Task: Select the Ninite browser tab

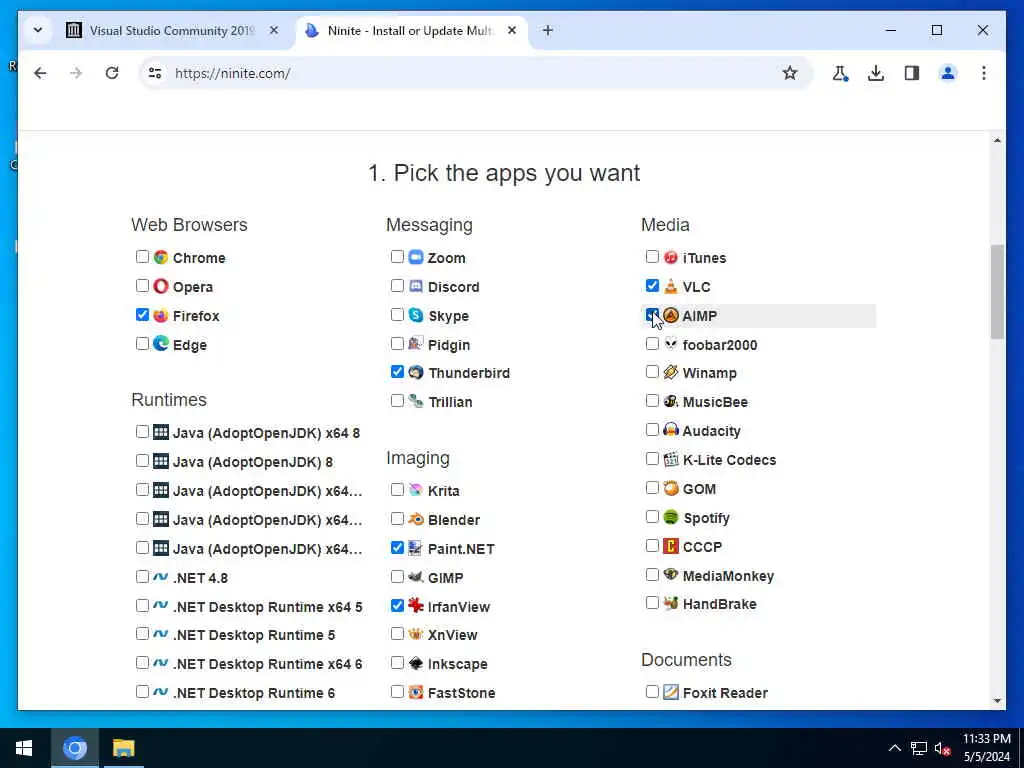Action: (411, 31)
